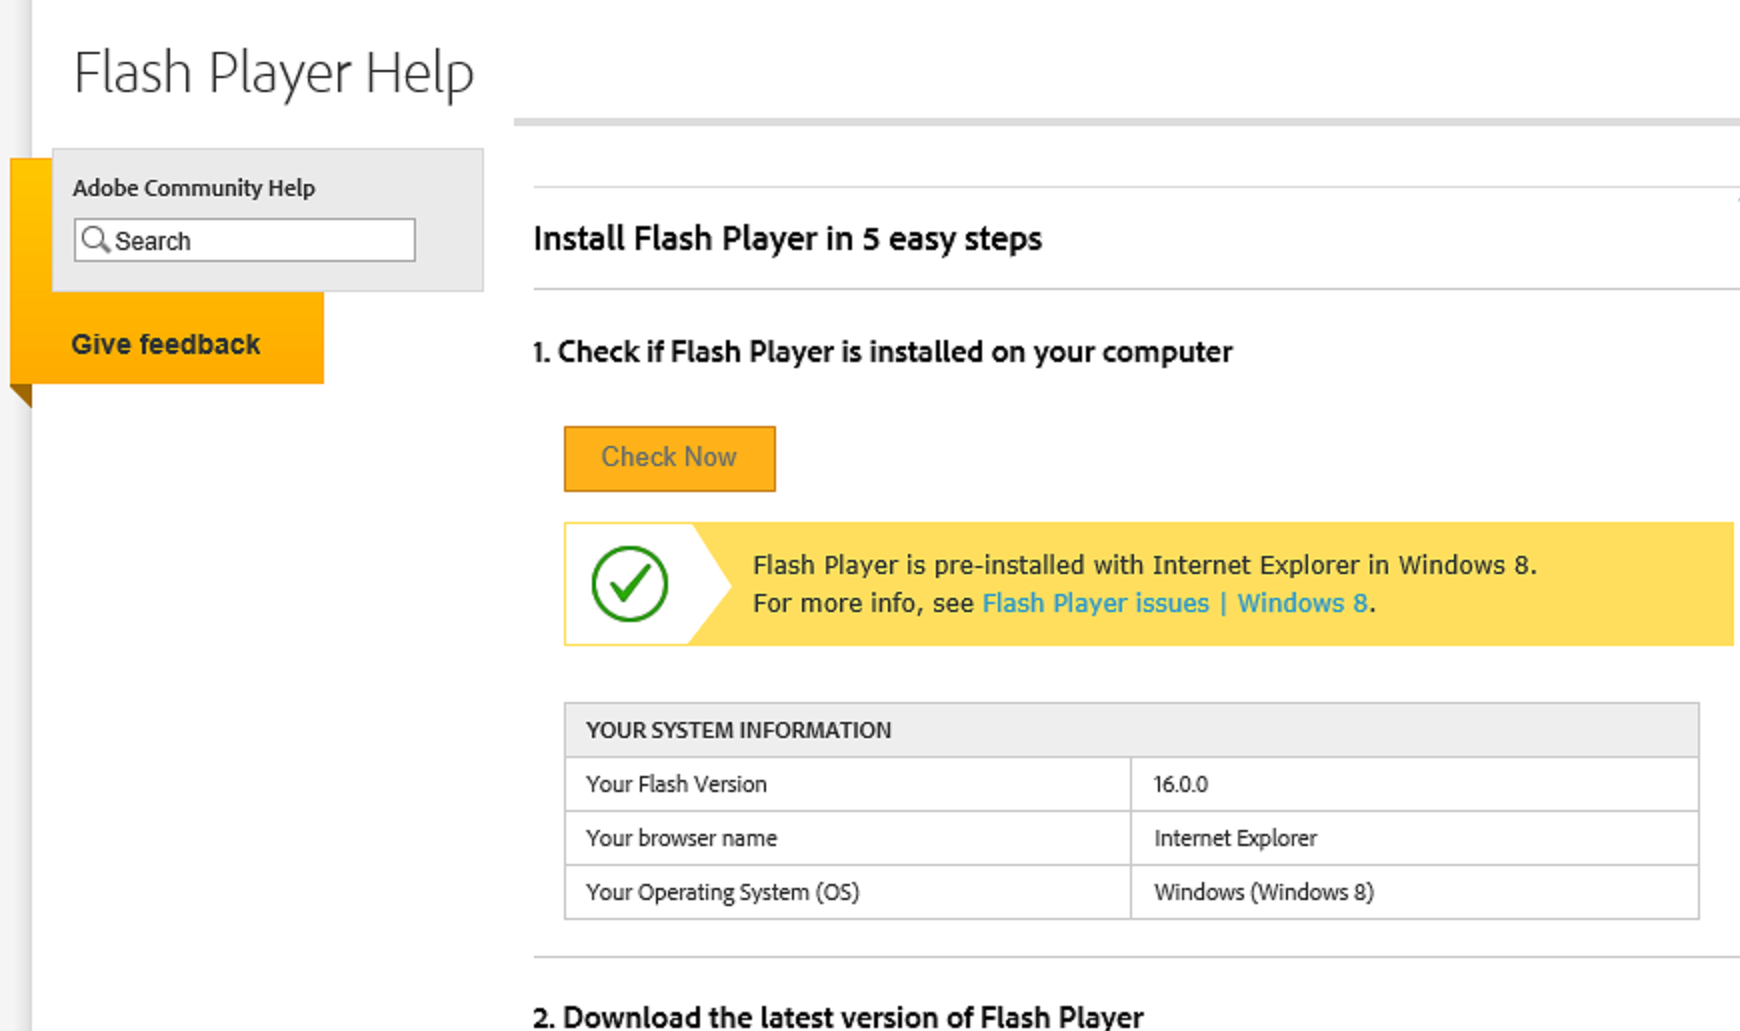The image size is (1740, 1031).
Task: Open the Flash Player issues | Windows 8 link
Action: click(x=1176, y=603)
